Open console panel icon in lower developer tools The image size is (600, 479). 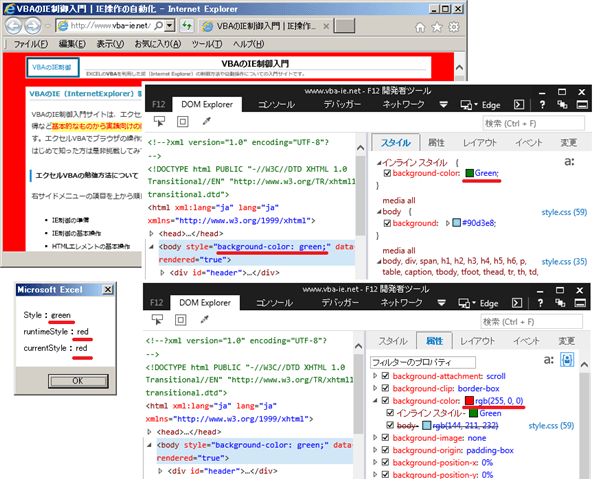click(x=517, y=303)
